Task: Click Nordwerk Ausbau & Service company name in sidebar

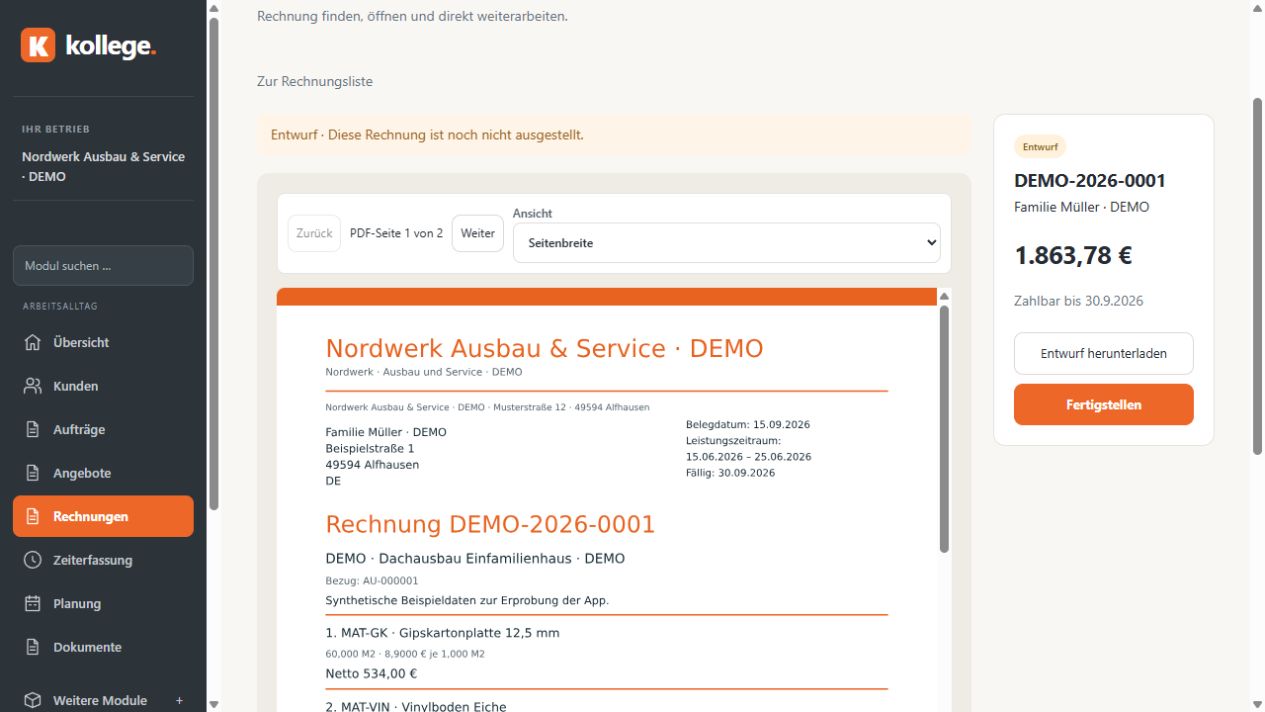Action: pos(103,166)
